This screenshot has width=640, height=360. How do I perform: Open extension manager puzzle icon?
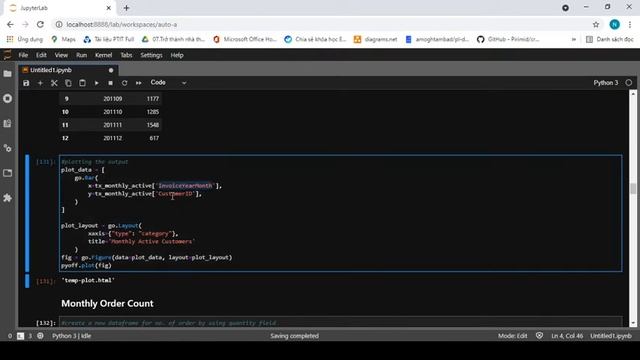(x=7, y=198)
